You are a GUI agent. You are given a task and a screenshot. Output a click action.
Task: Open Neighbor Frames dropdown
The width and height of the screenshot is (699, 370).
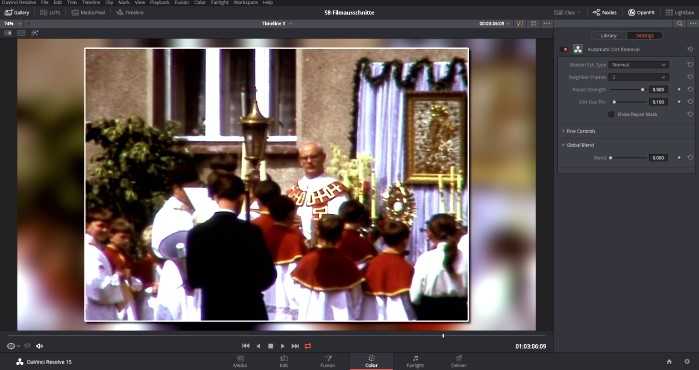tap(638, 77)
